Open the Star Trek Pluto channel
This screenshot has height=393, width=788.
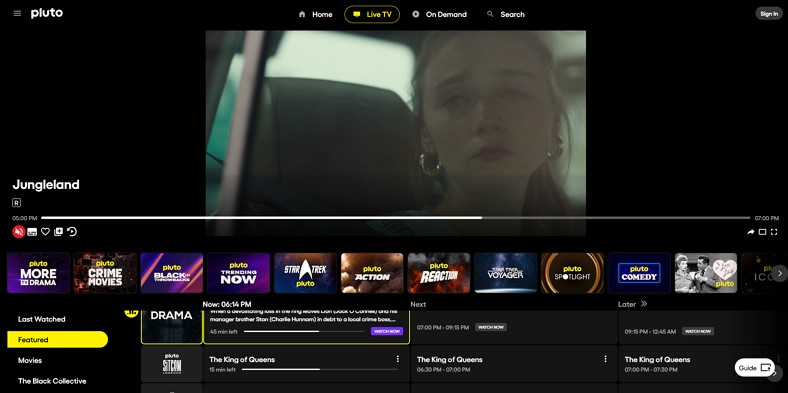tap(306, 273)
